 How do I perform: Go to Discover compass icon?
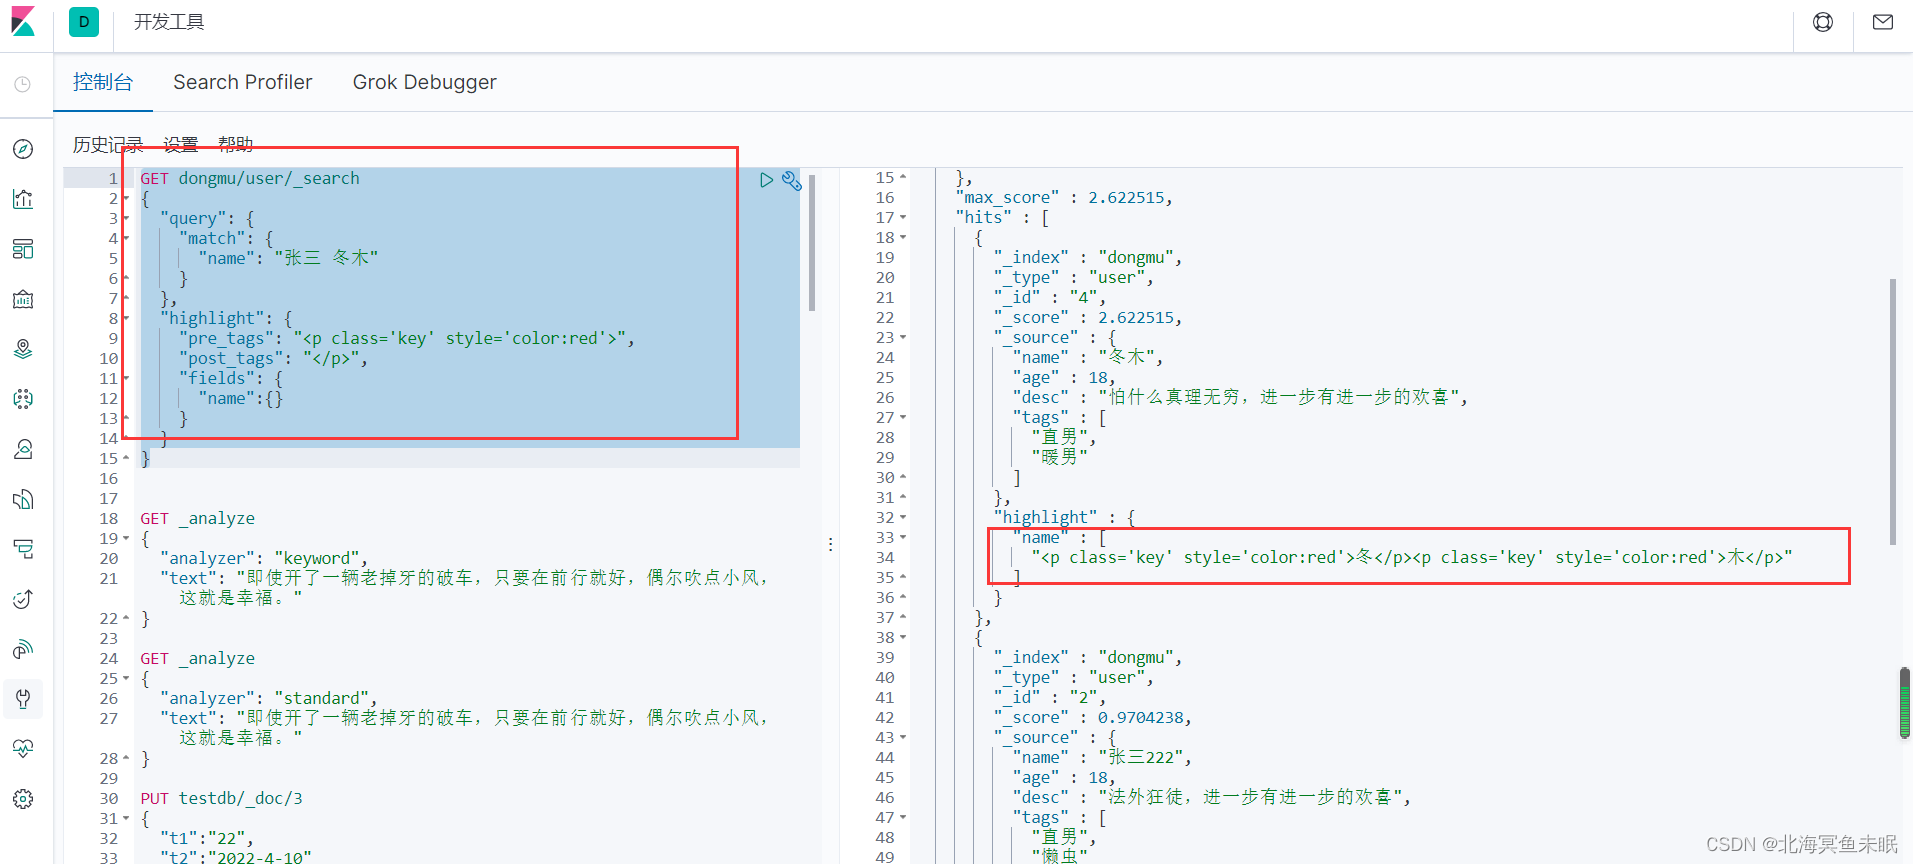pyautogui.click(x=23, y=149)
